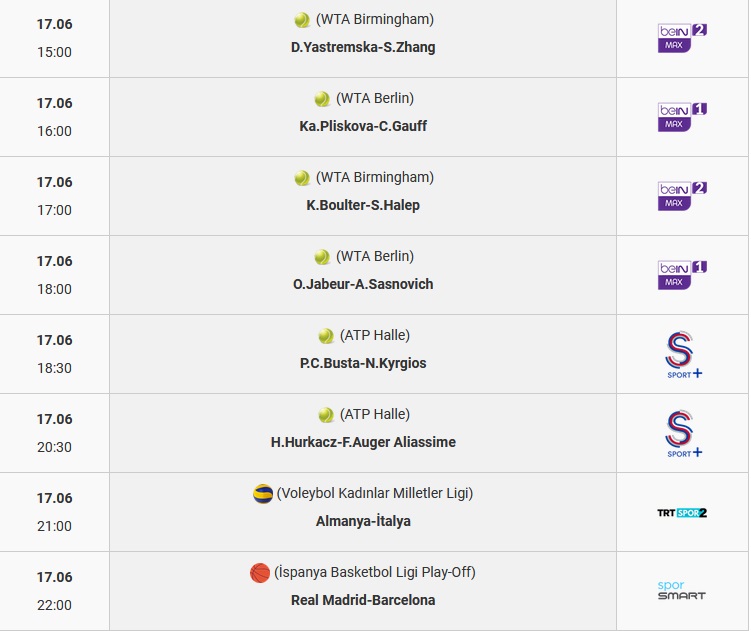Click the H.Hurkacz-F.Auger Aliassime match title

click(x=363, y=442)
